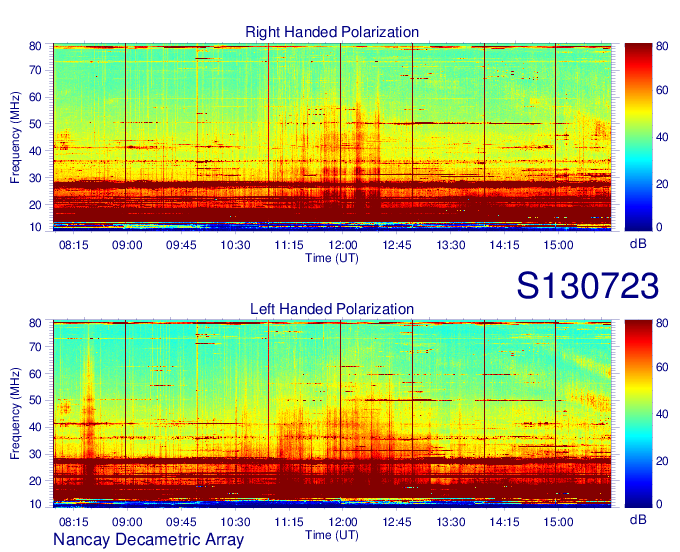The height and width of the screenshot is (552, 680).
Task: Click 13:30 tick on Right Handed time axis
Action: coord(451,245)
